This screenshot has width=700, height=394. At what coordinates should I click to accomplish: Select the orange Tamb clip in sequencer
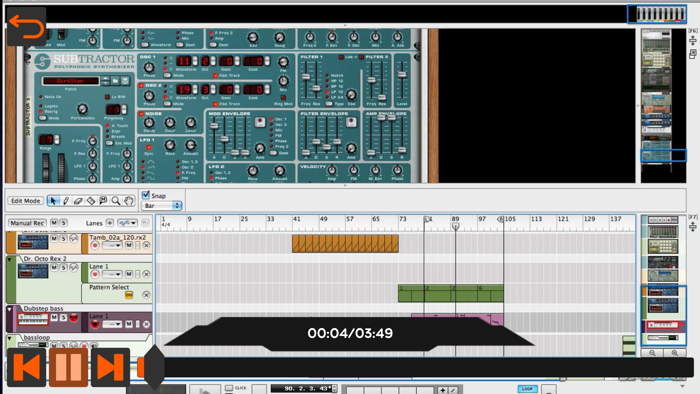(345, 244)
